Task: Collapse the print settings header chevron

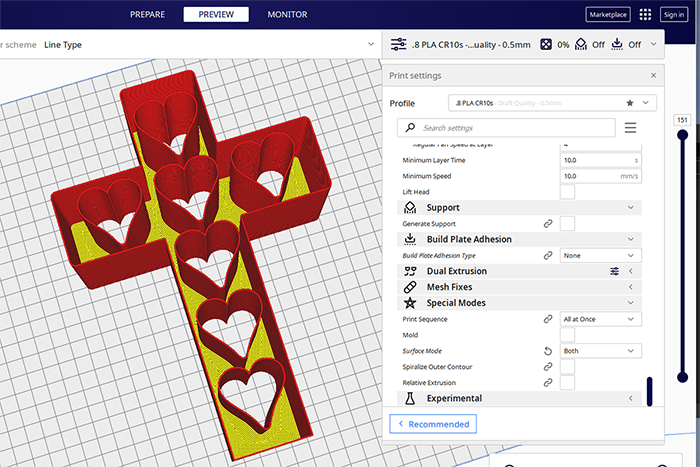Action: pyautogui.click(x=654, y=44)
